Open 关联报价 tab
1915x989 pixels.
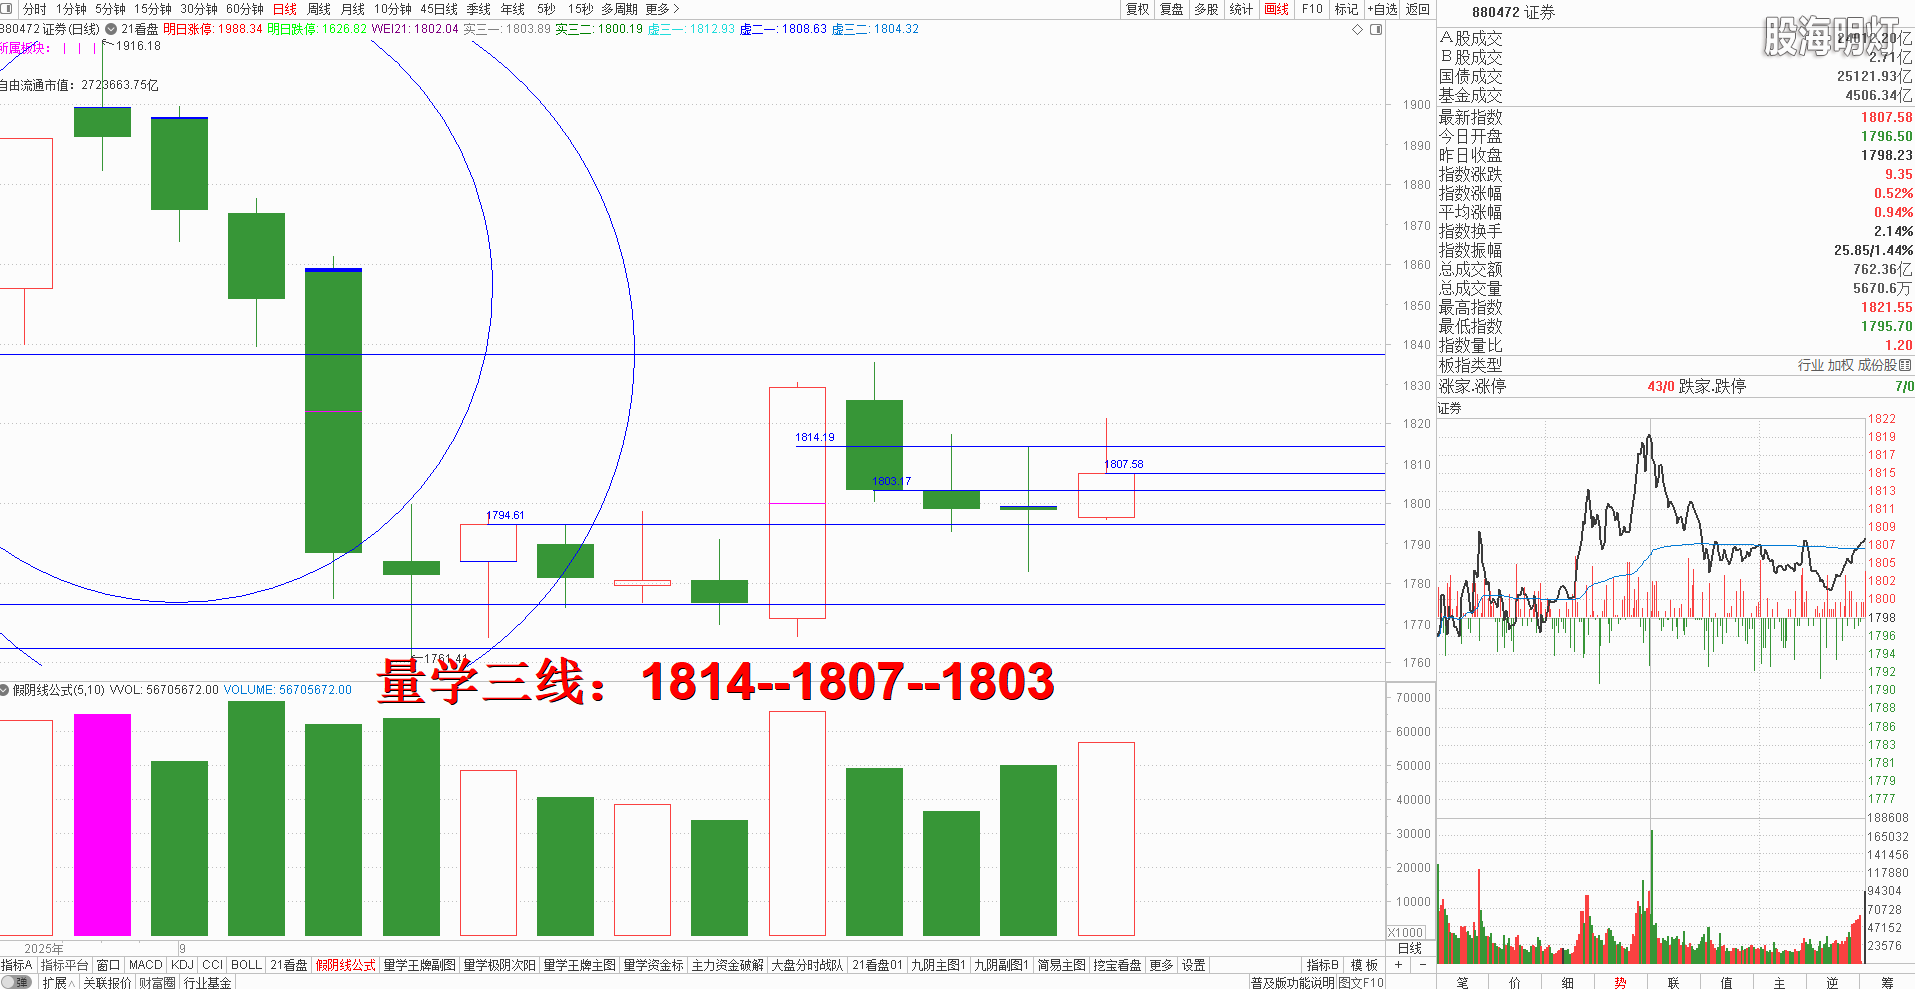[107, 982]
